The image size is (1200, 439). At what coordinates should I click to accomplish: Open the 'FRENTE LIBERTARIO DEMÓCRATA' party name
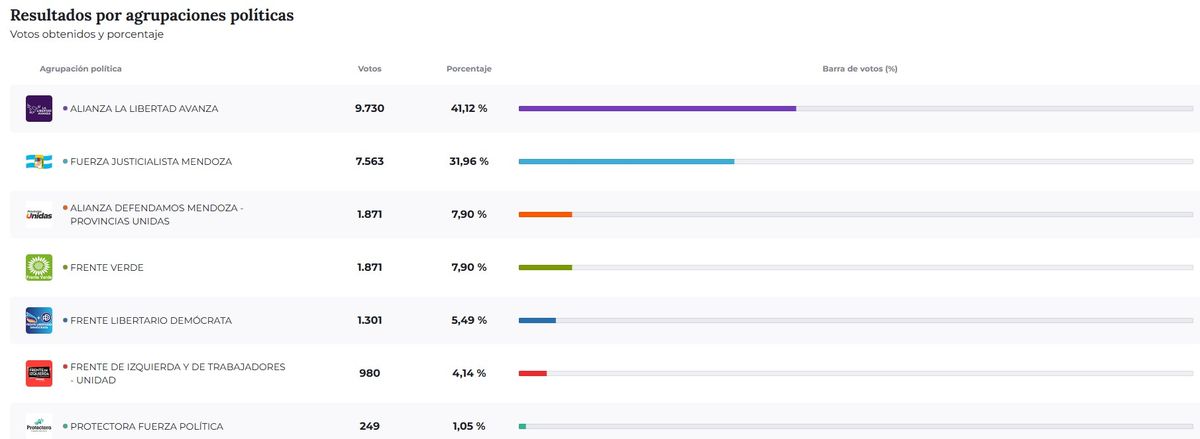click(x=150, y=320)
